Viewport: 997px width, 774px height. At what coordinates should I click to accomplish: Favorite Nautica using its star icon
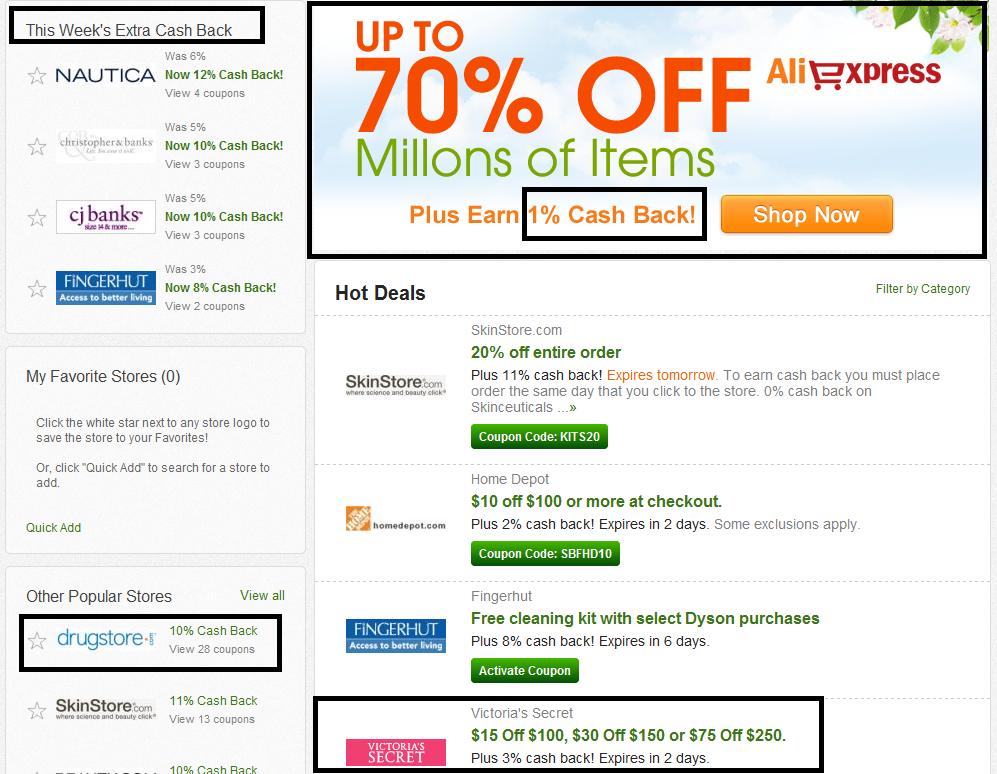pyautogui.click(x=37, y=76)
